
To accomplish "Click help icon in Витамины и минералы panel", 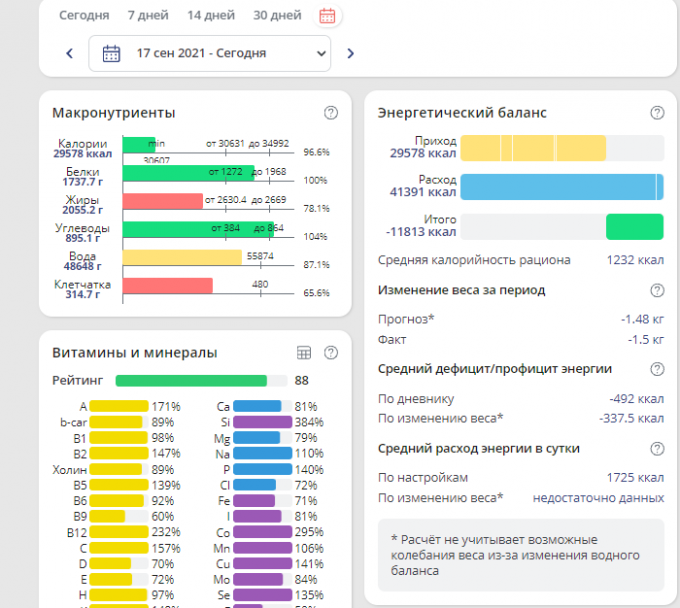I will tap(331, 353).
